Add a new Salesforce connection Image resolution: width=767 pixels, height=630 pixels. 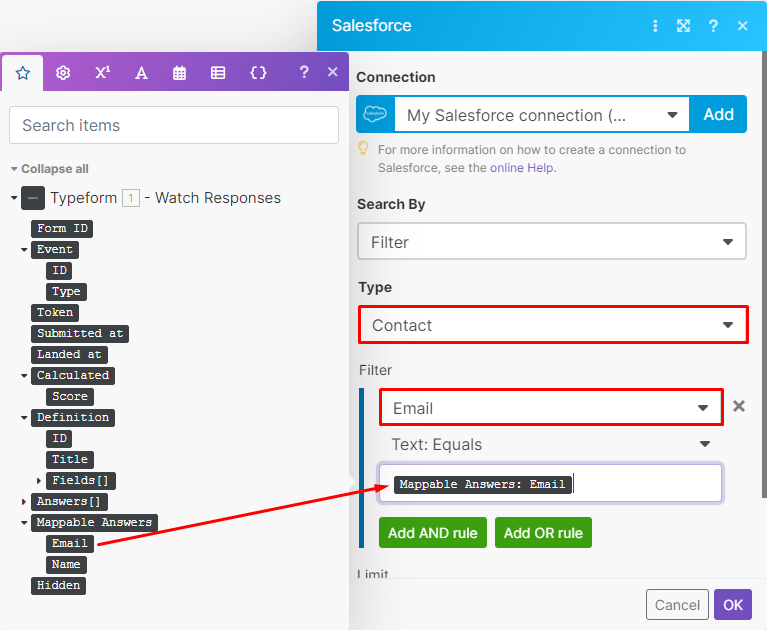pyautogui.click(x=718, y=114)
